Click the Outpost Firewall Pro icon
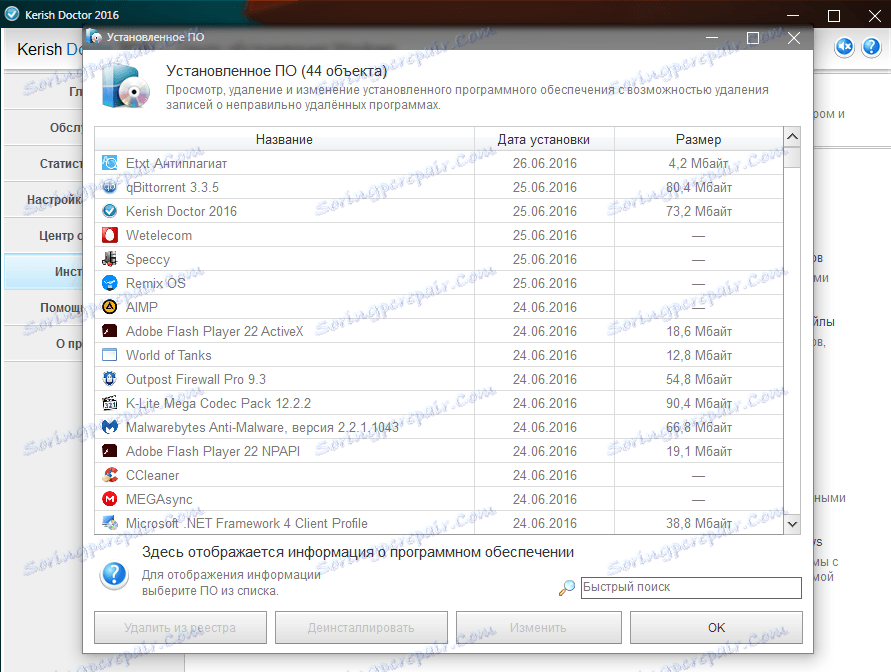Screen dimensions: 891x672 (x=110, y=379)
